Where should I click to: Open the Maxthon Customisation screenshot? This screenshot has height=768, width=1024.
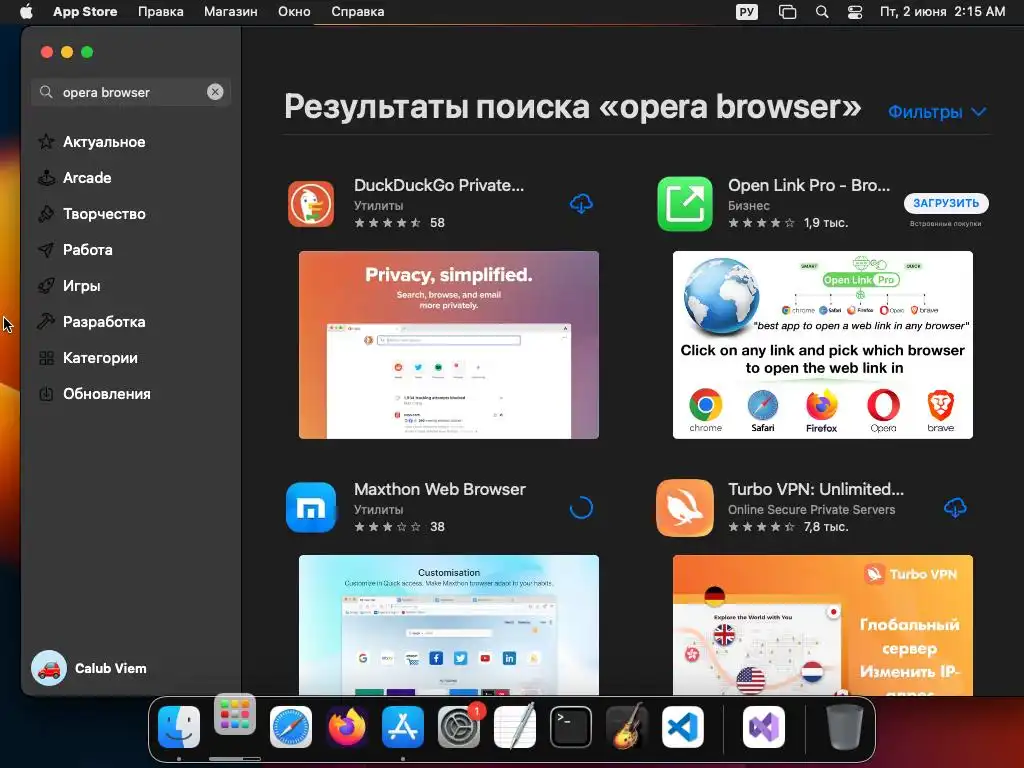coord(449,625)
